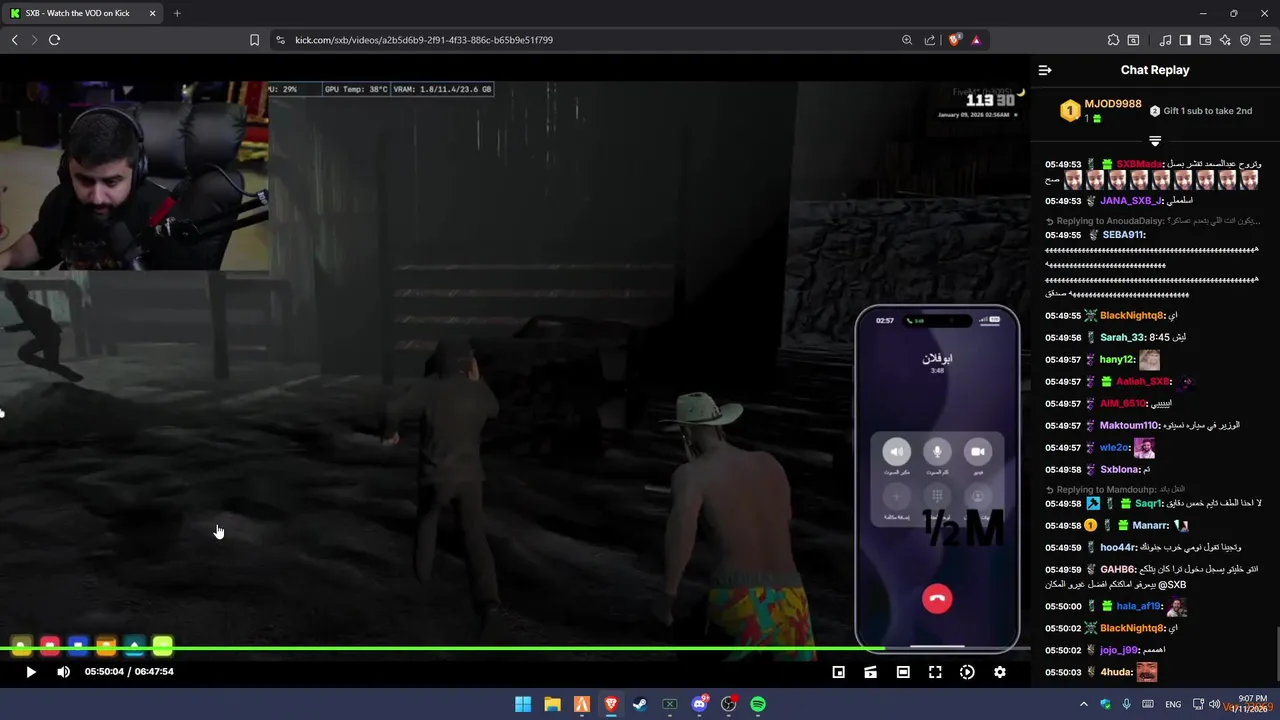Select the SXB Watch the VOD tab

click(82, 13)
